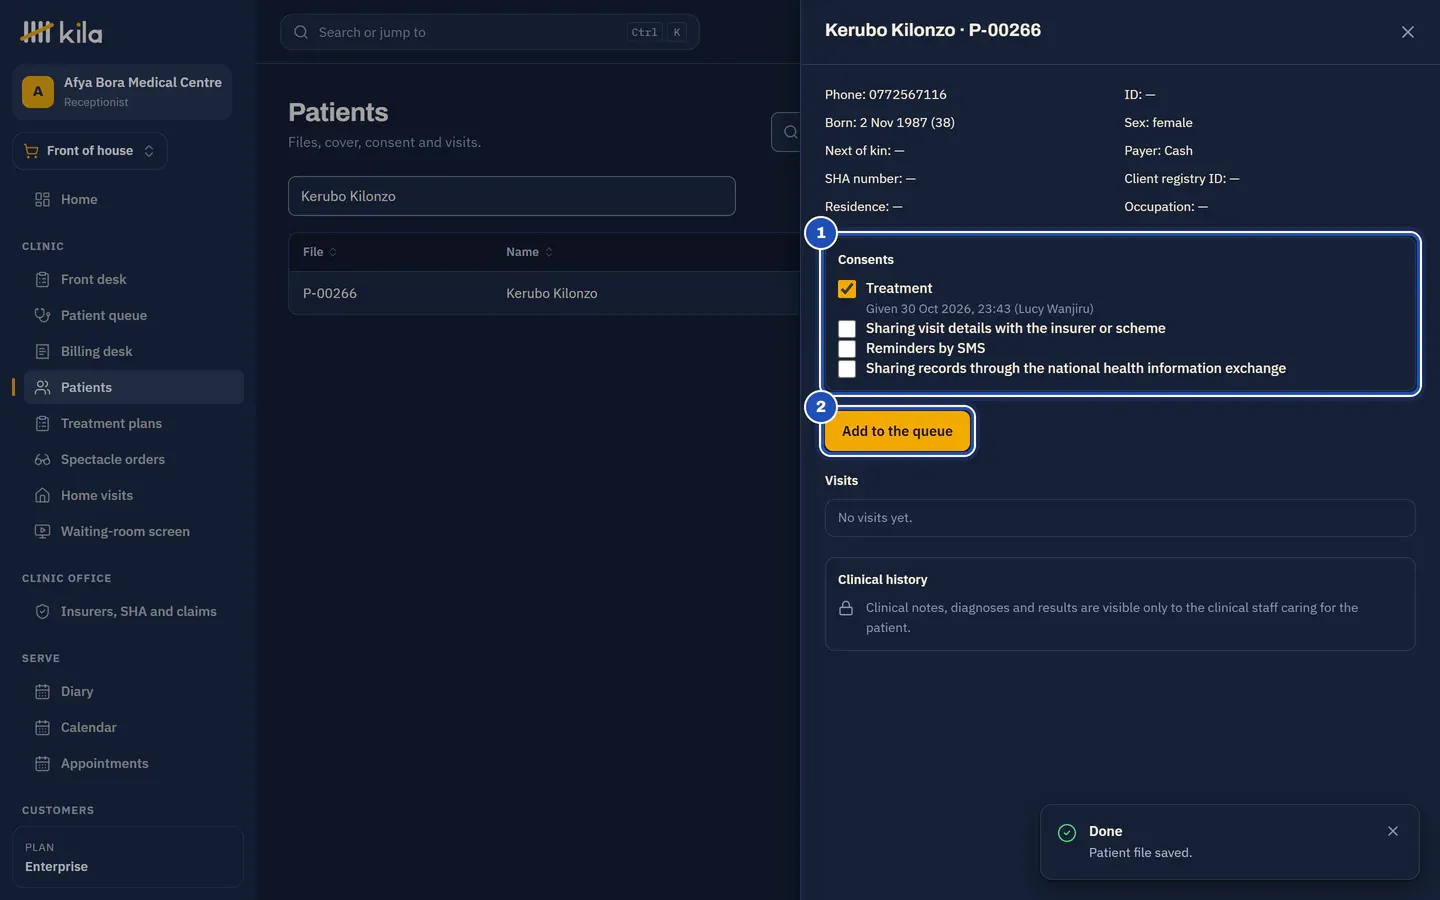The width and height of the screenshot is (1440, 900).
Task: Click the patient filter field containing Kerubo Kilonzo
Action: coord(512,196)
